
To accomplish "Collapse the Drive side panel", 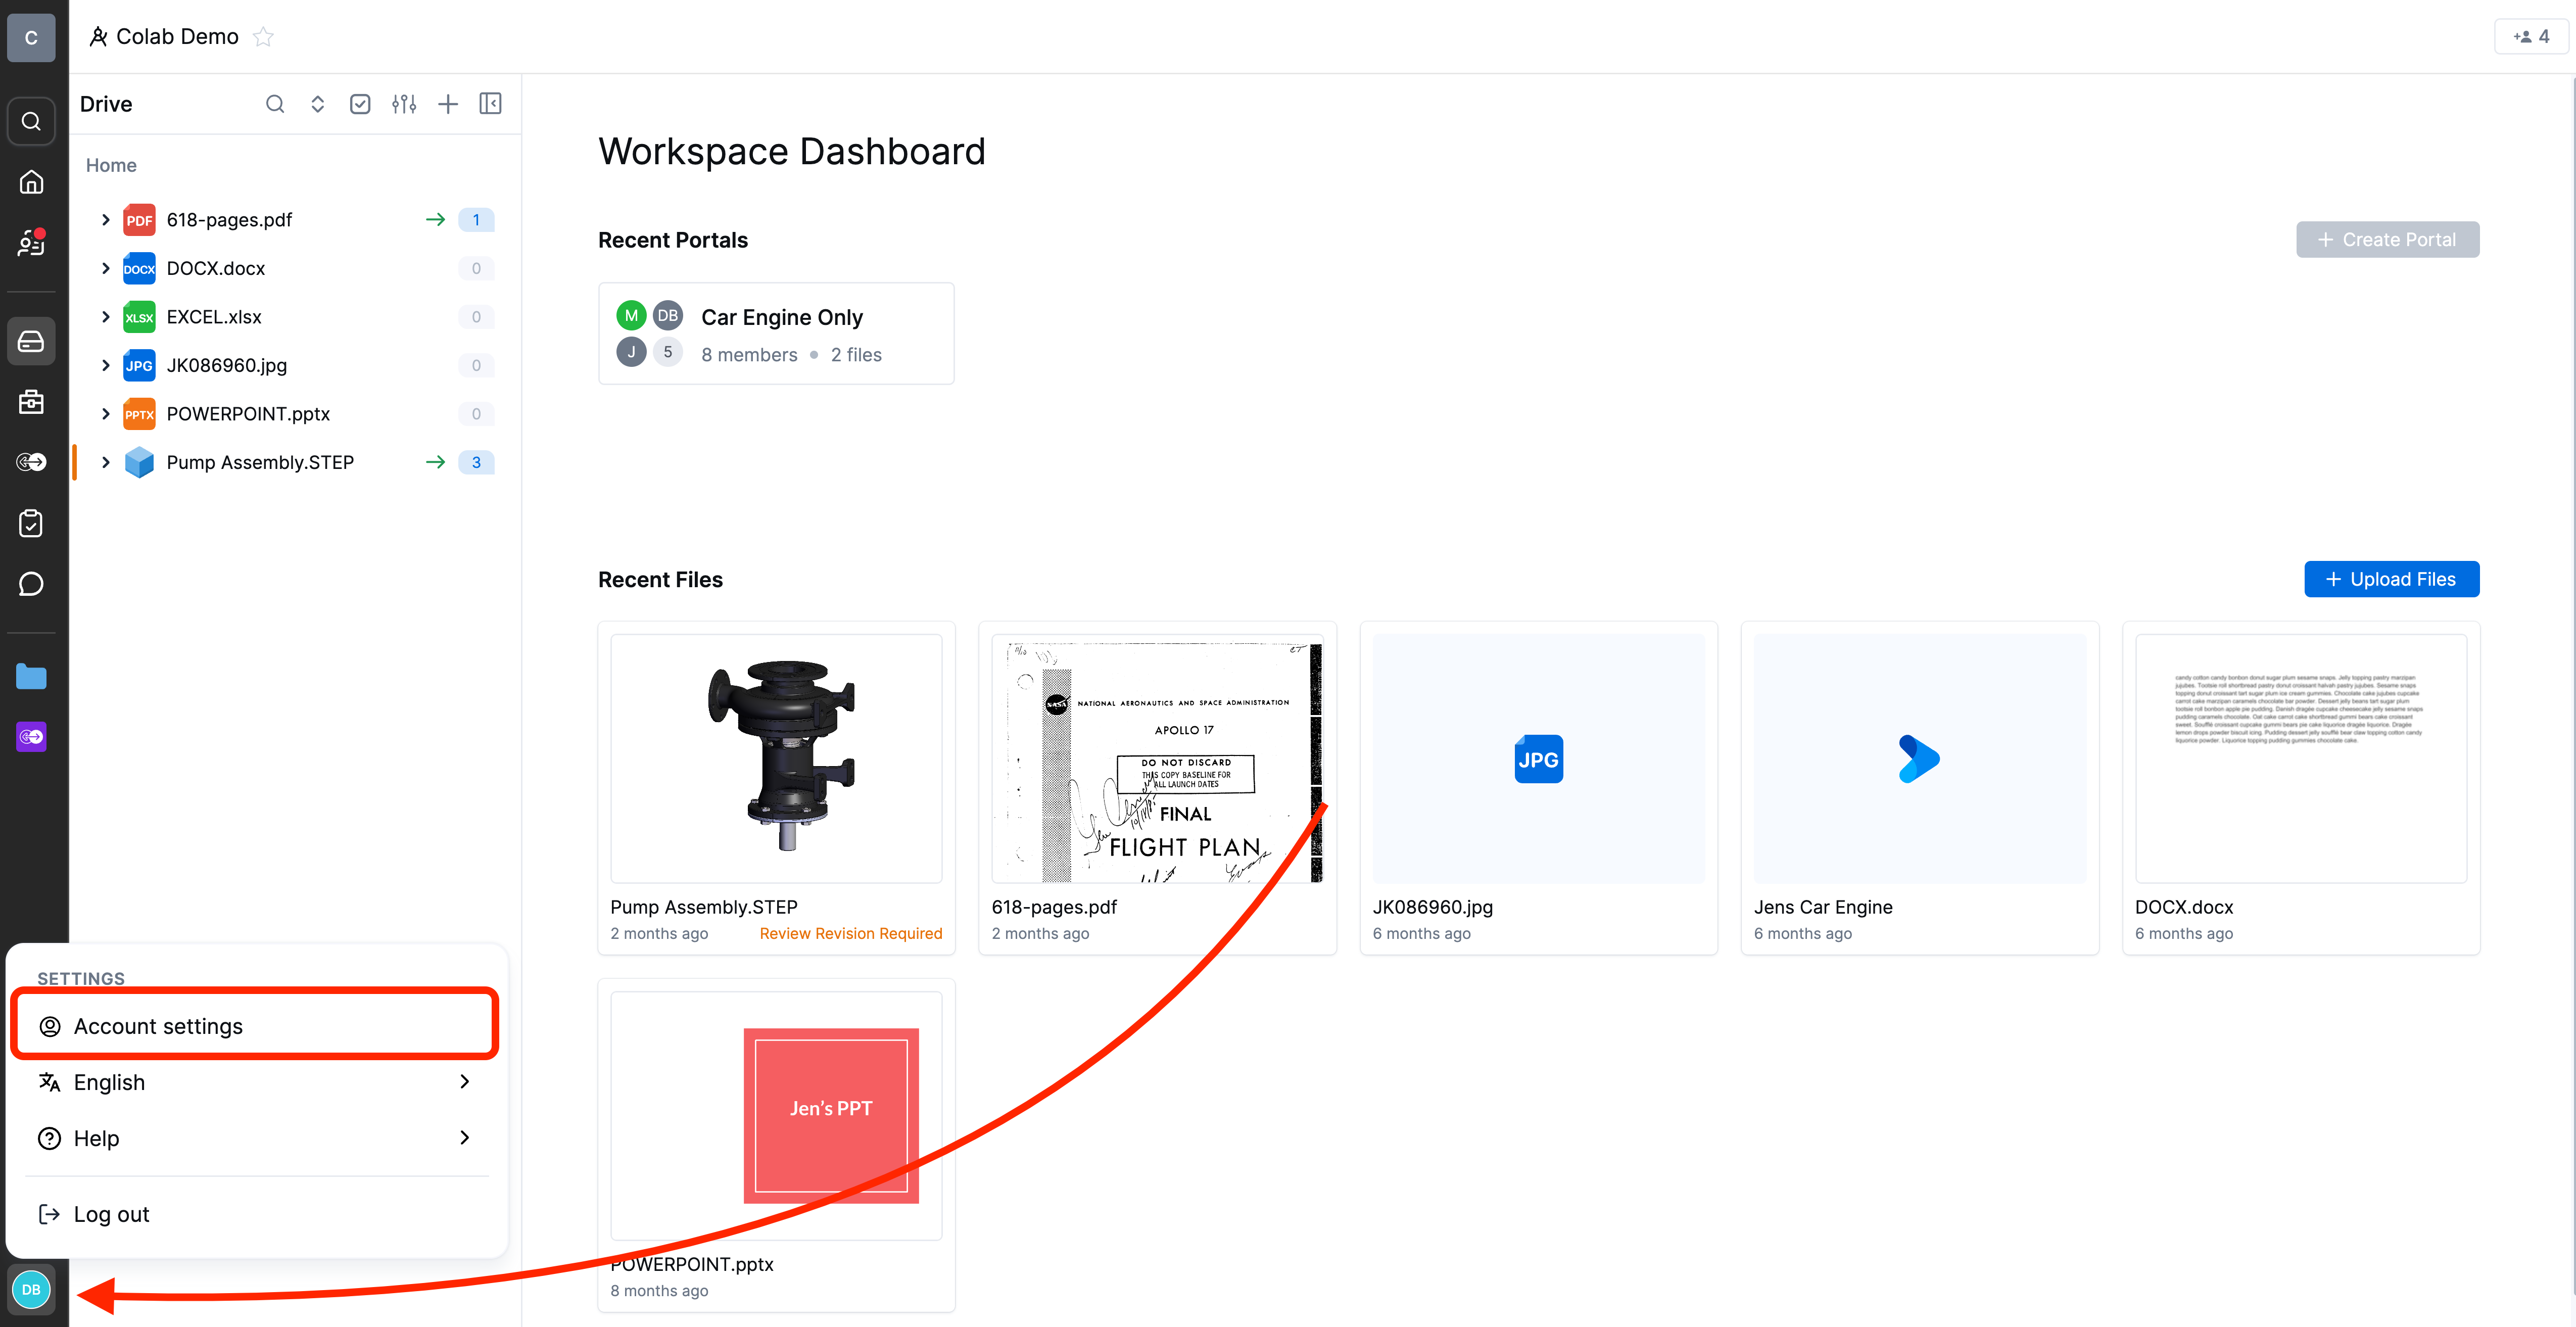I will [x=490, y=104].
